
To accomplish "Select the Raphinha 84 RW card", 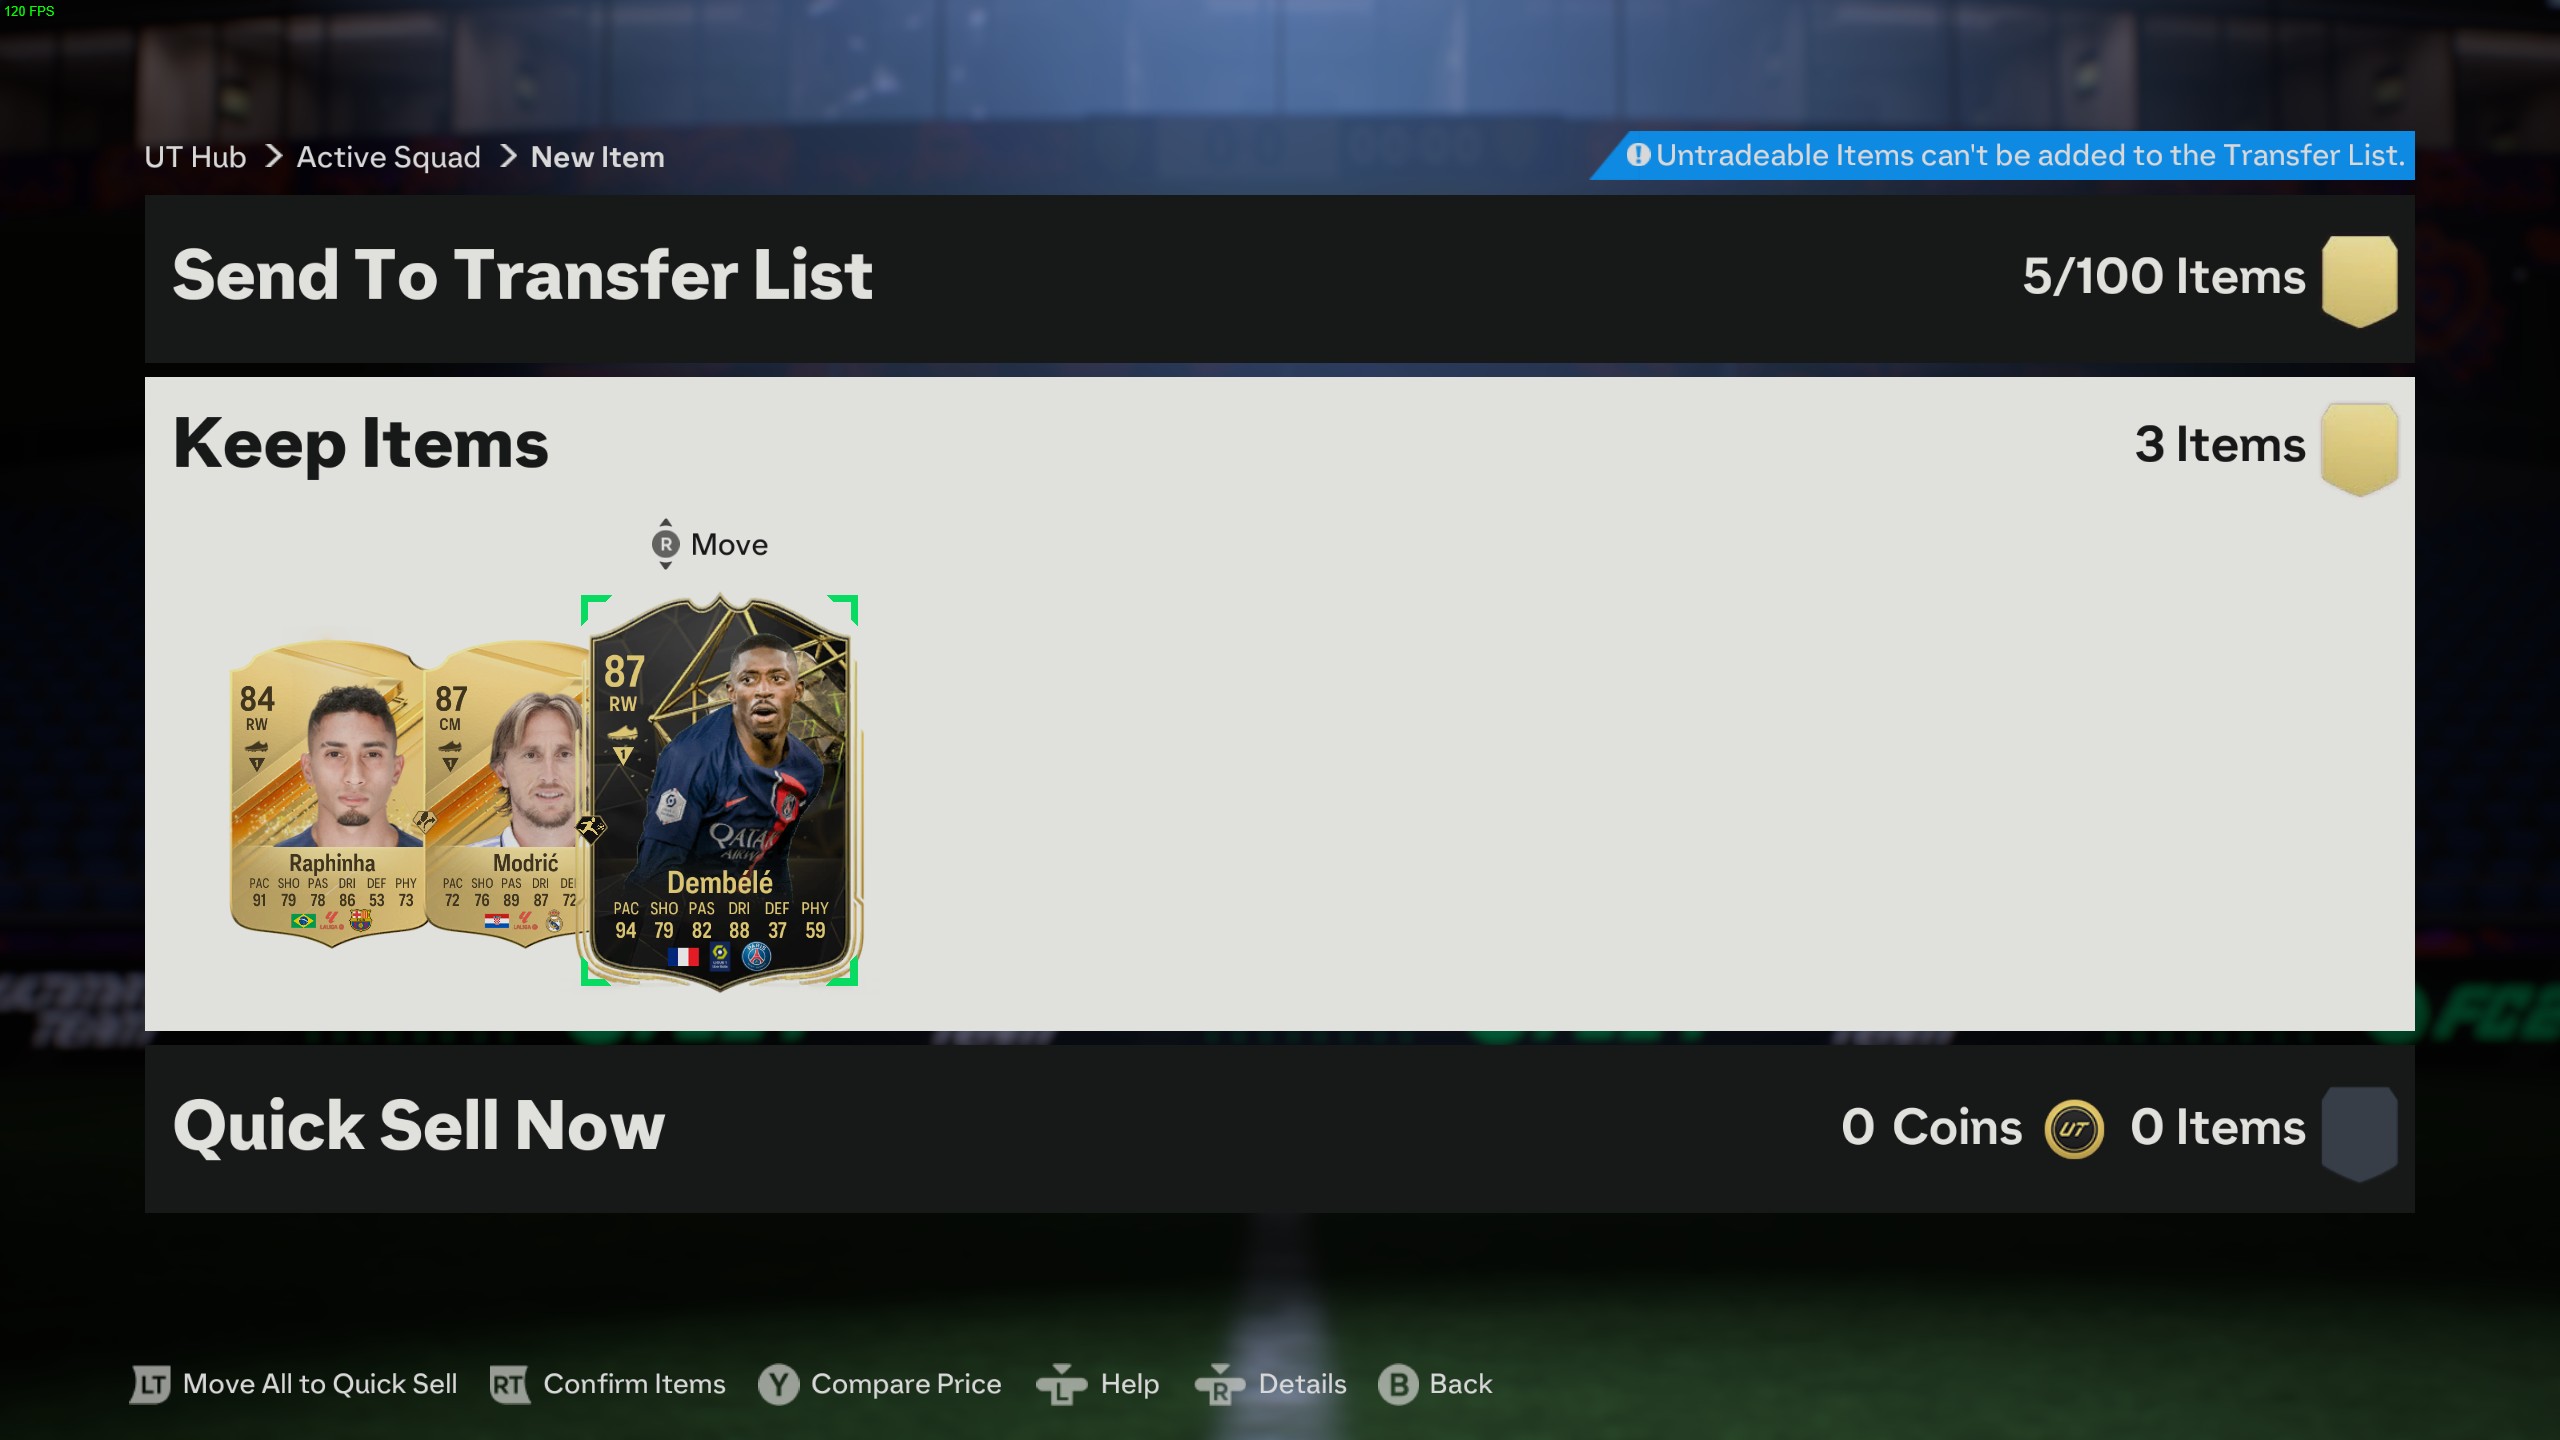I will click(328, 793).
